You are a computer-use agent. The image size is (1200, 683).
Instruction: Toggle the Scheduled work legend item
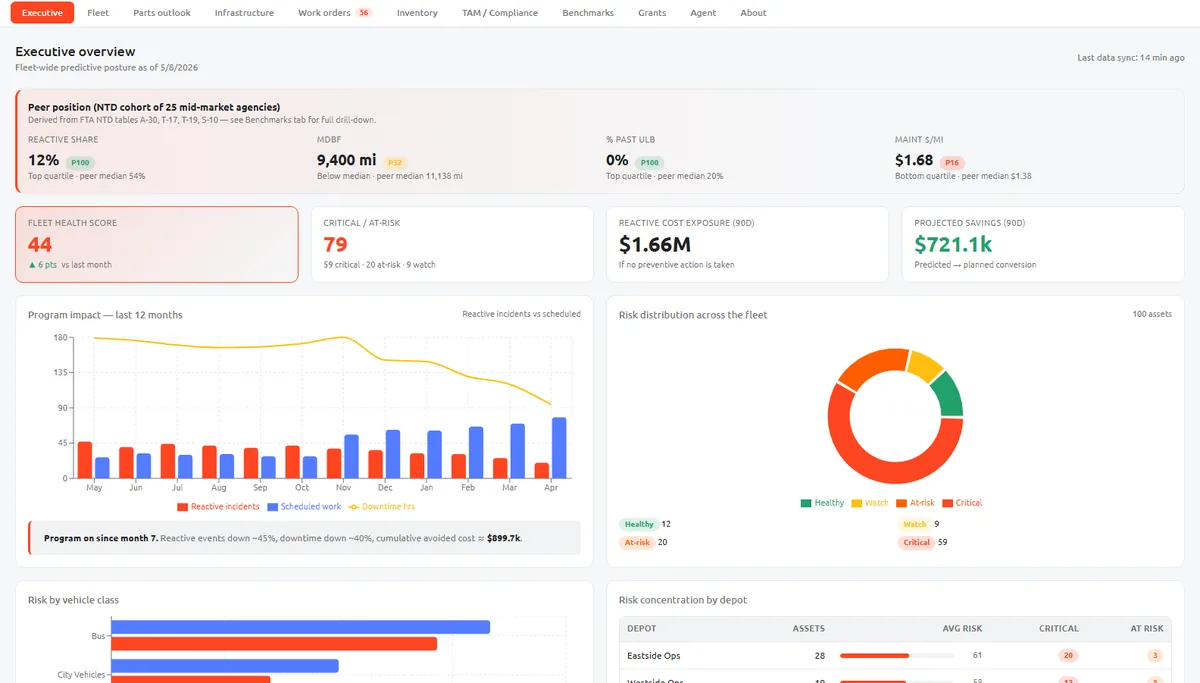coord(304,507)
